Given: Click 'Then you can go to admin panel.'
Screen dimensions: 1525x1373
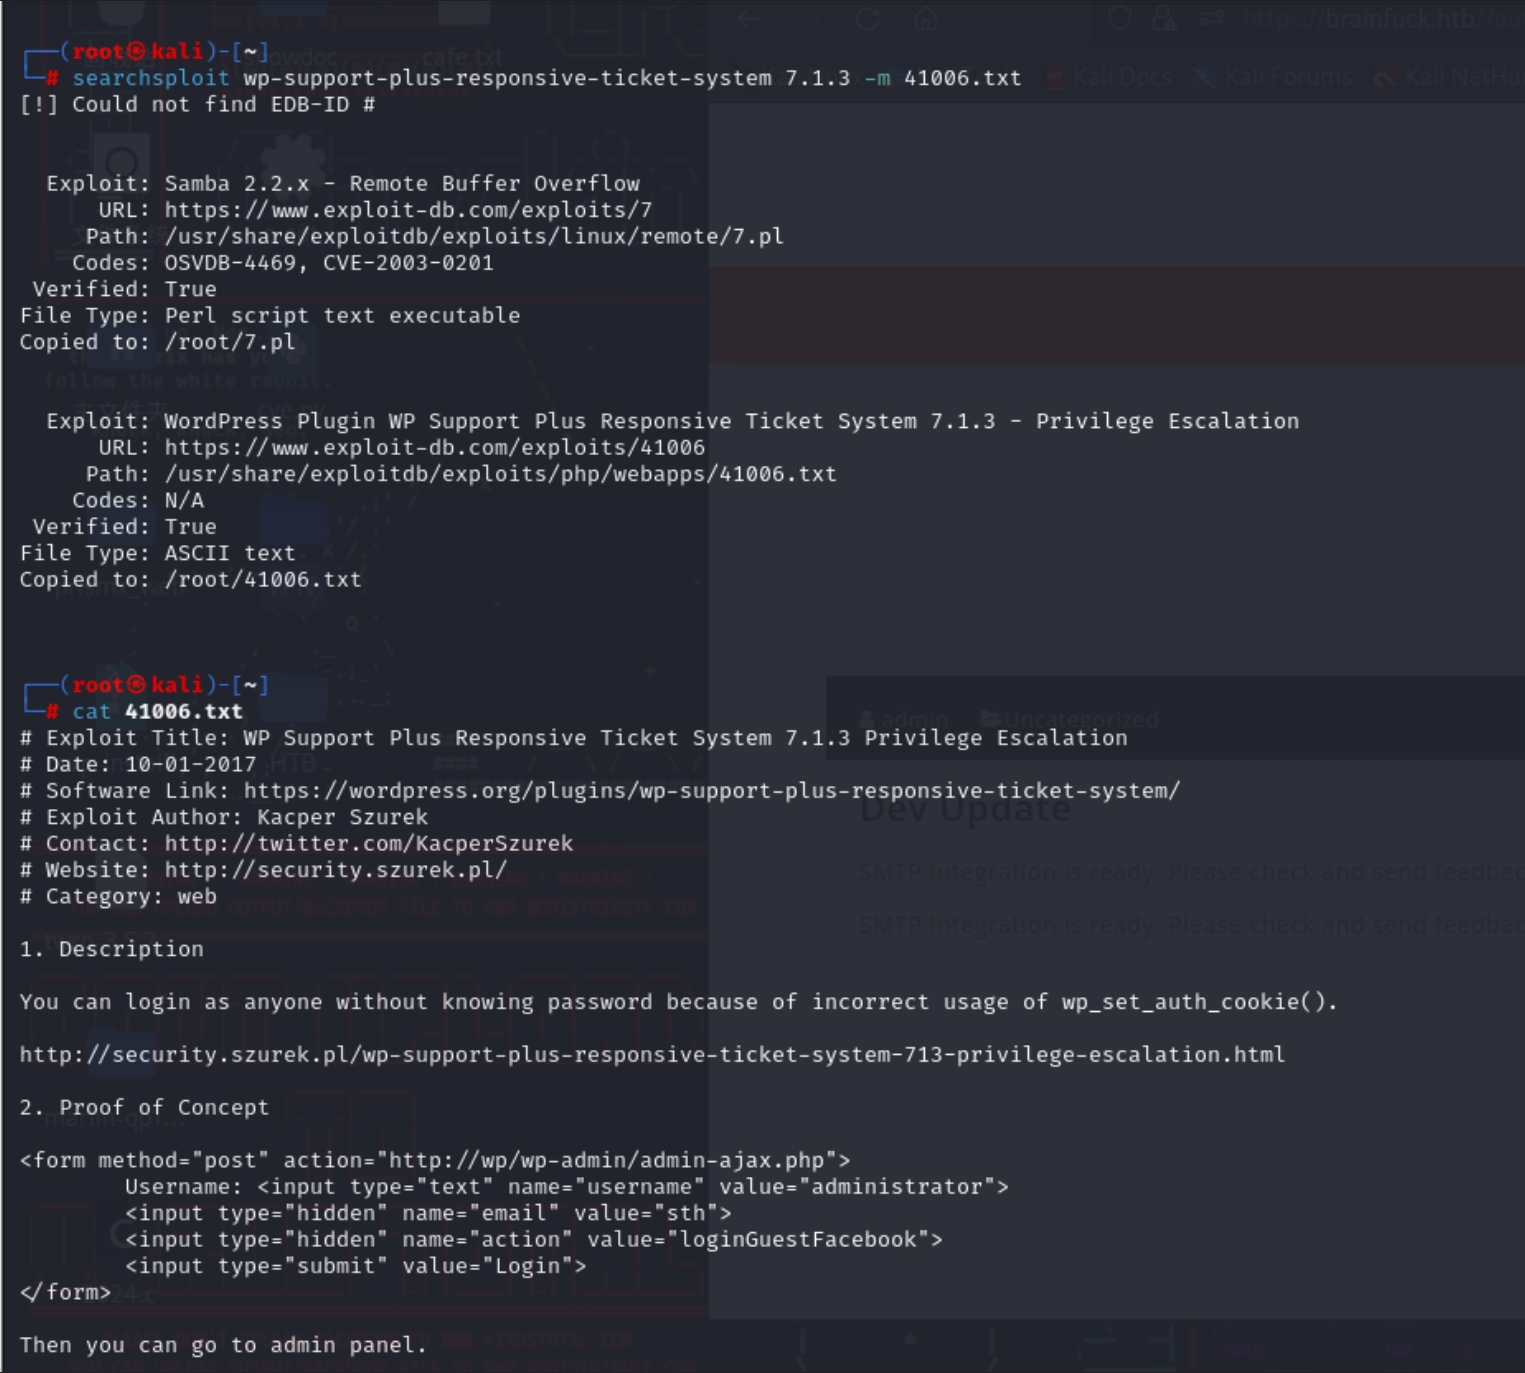Looking at the screenshot, I should pos(224,1345).
